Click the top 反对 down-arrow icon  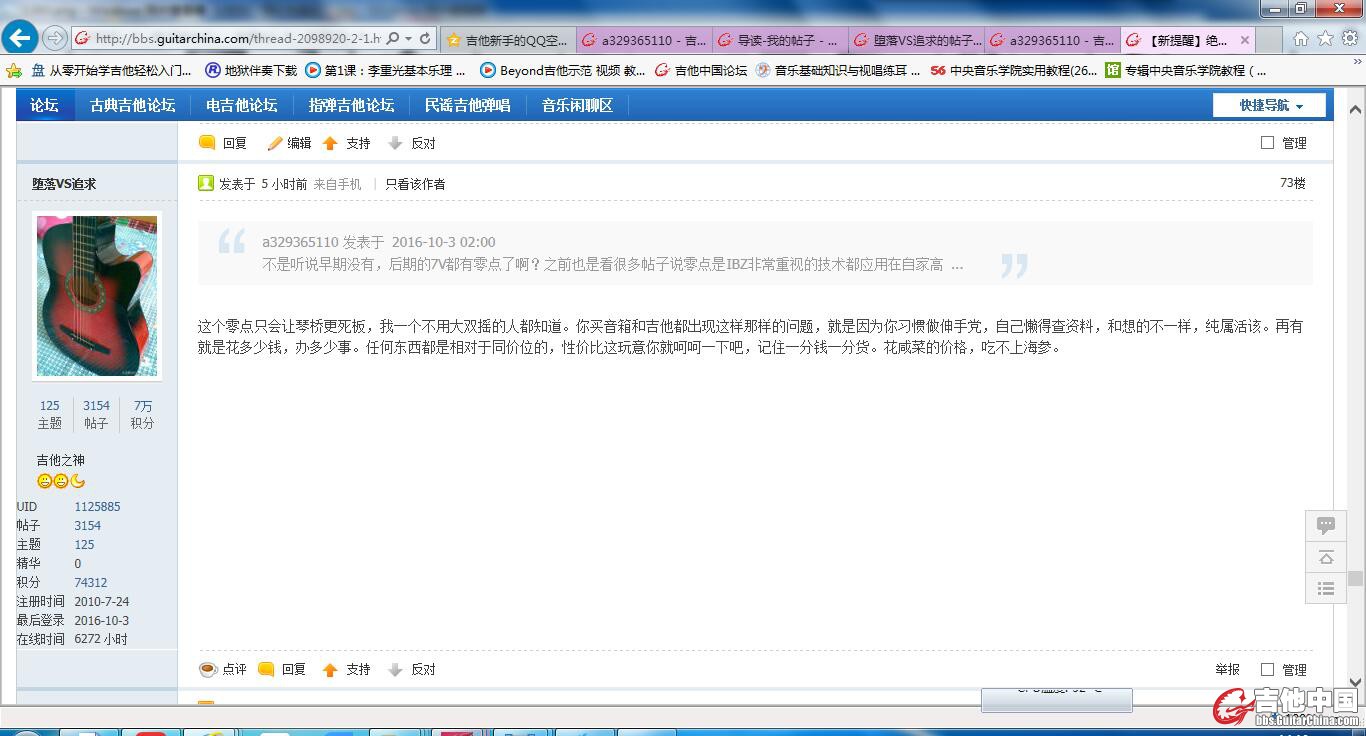click(395, 143)
